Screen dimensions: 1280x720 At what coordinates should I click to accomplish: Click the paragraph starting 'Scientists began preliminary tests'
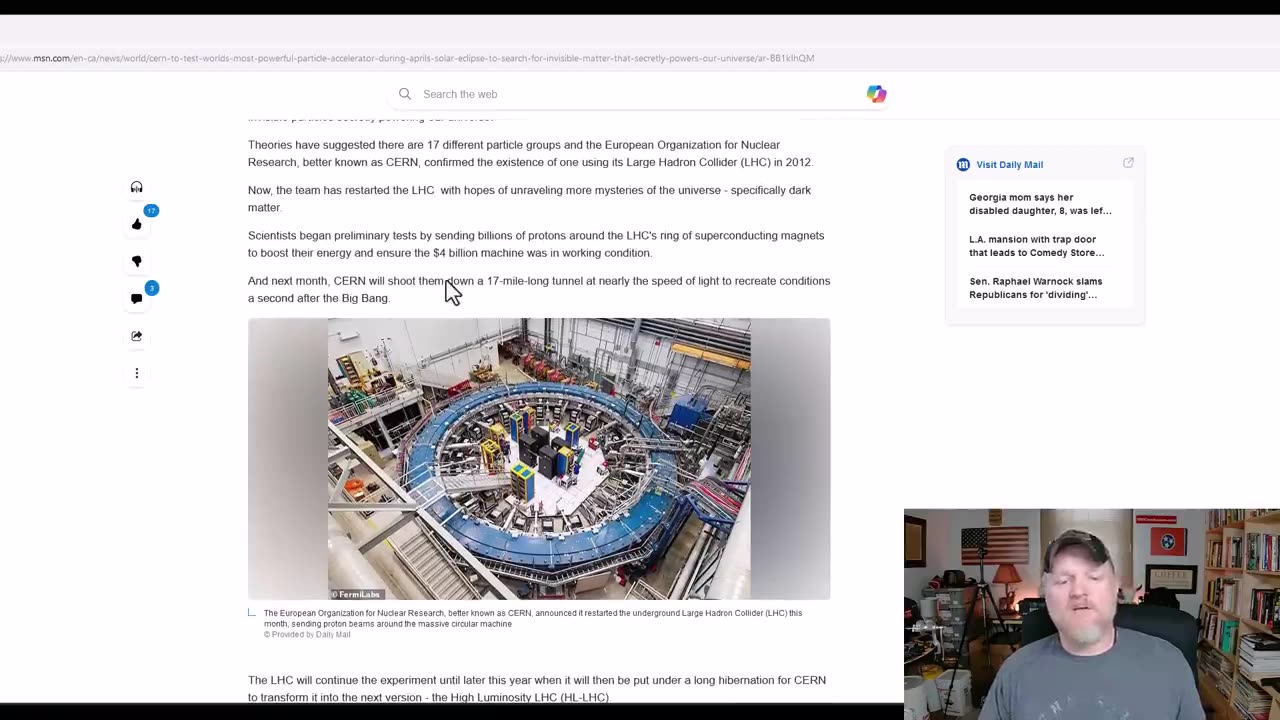[x=536, y=244]
